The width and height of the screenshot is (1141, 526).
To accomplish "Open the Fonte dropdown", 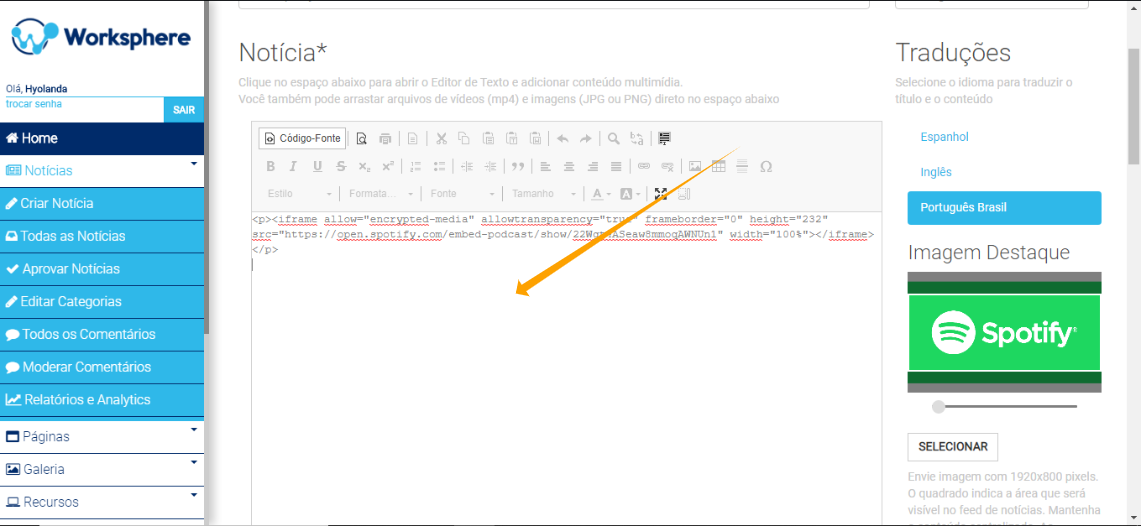I will pyautogui.click(x=463, y=194).
